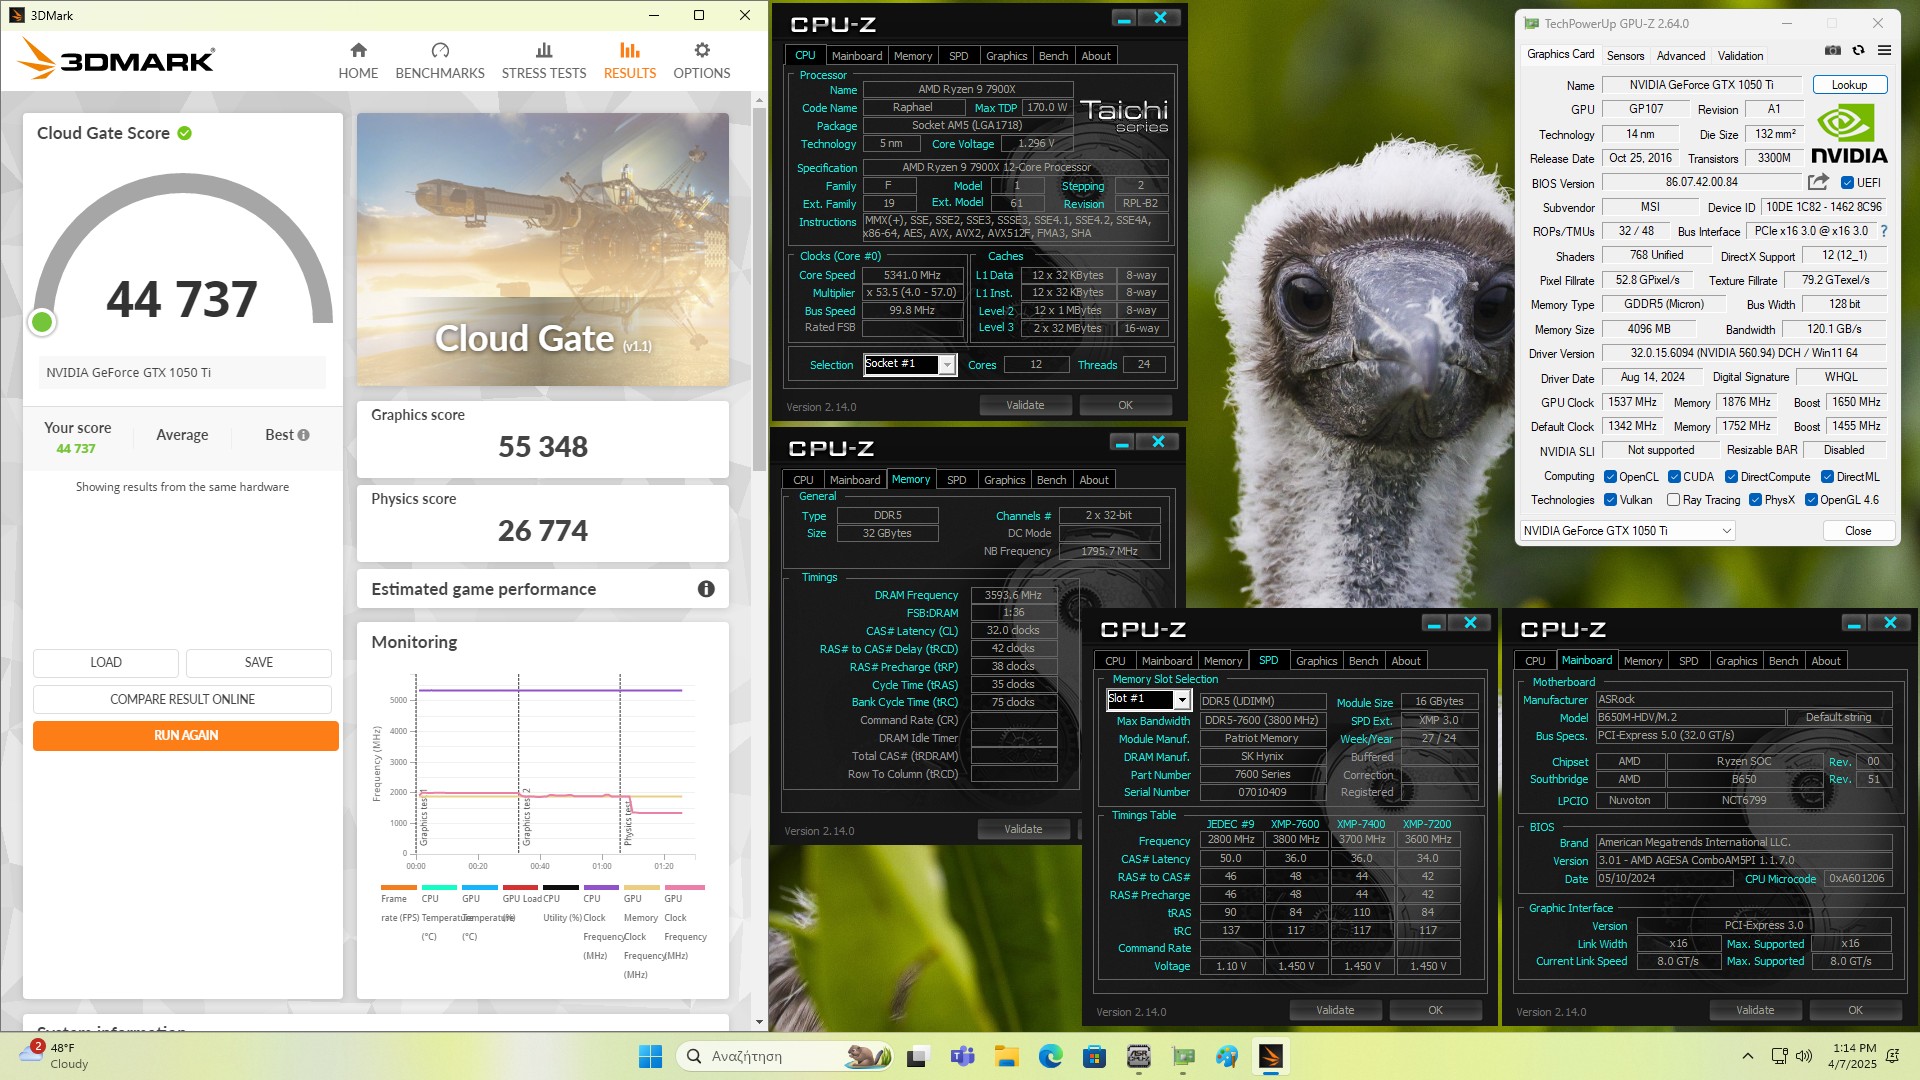Open GPU-Z hamburger menu
Viewport: 1920px width, 1080px height.
click(x=1884, y=50)
